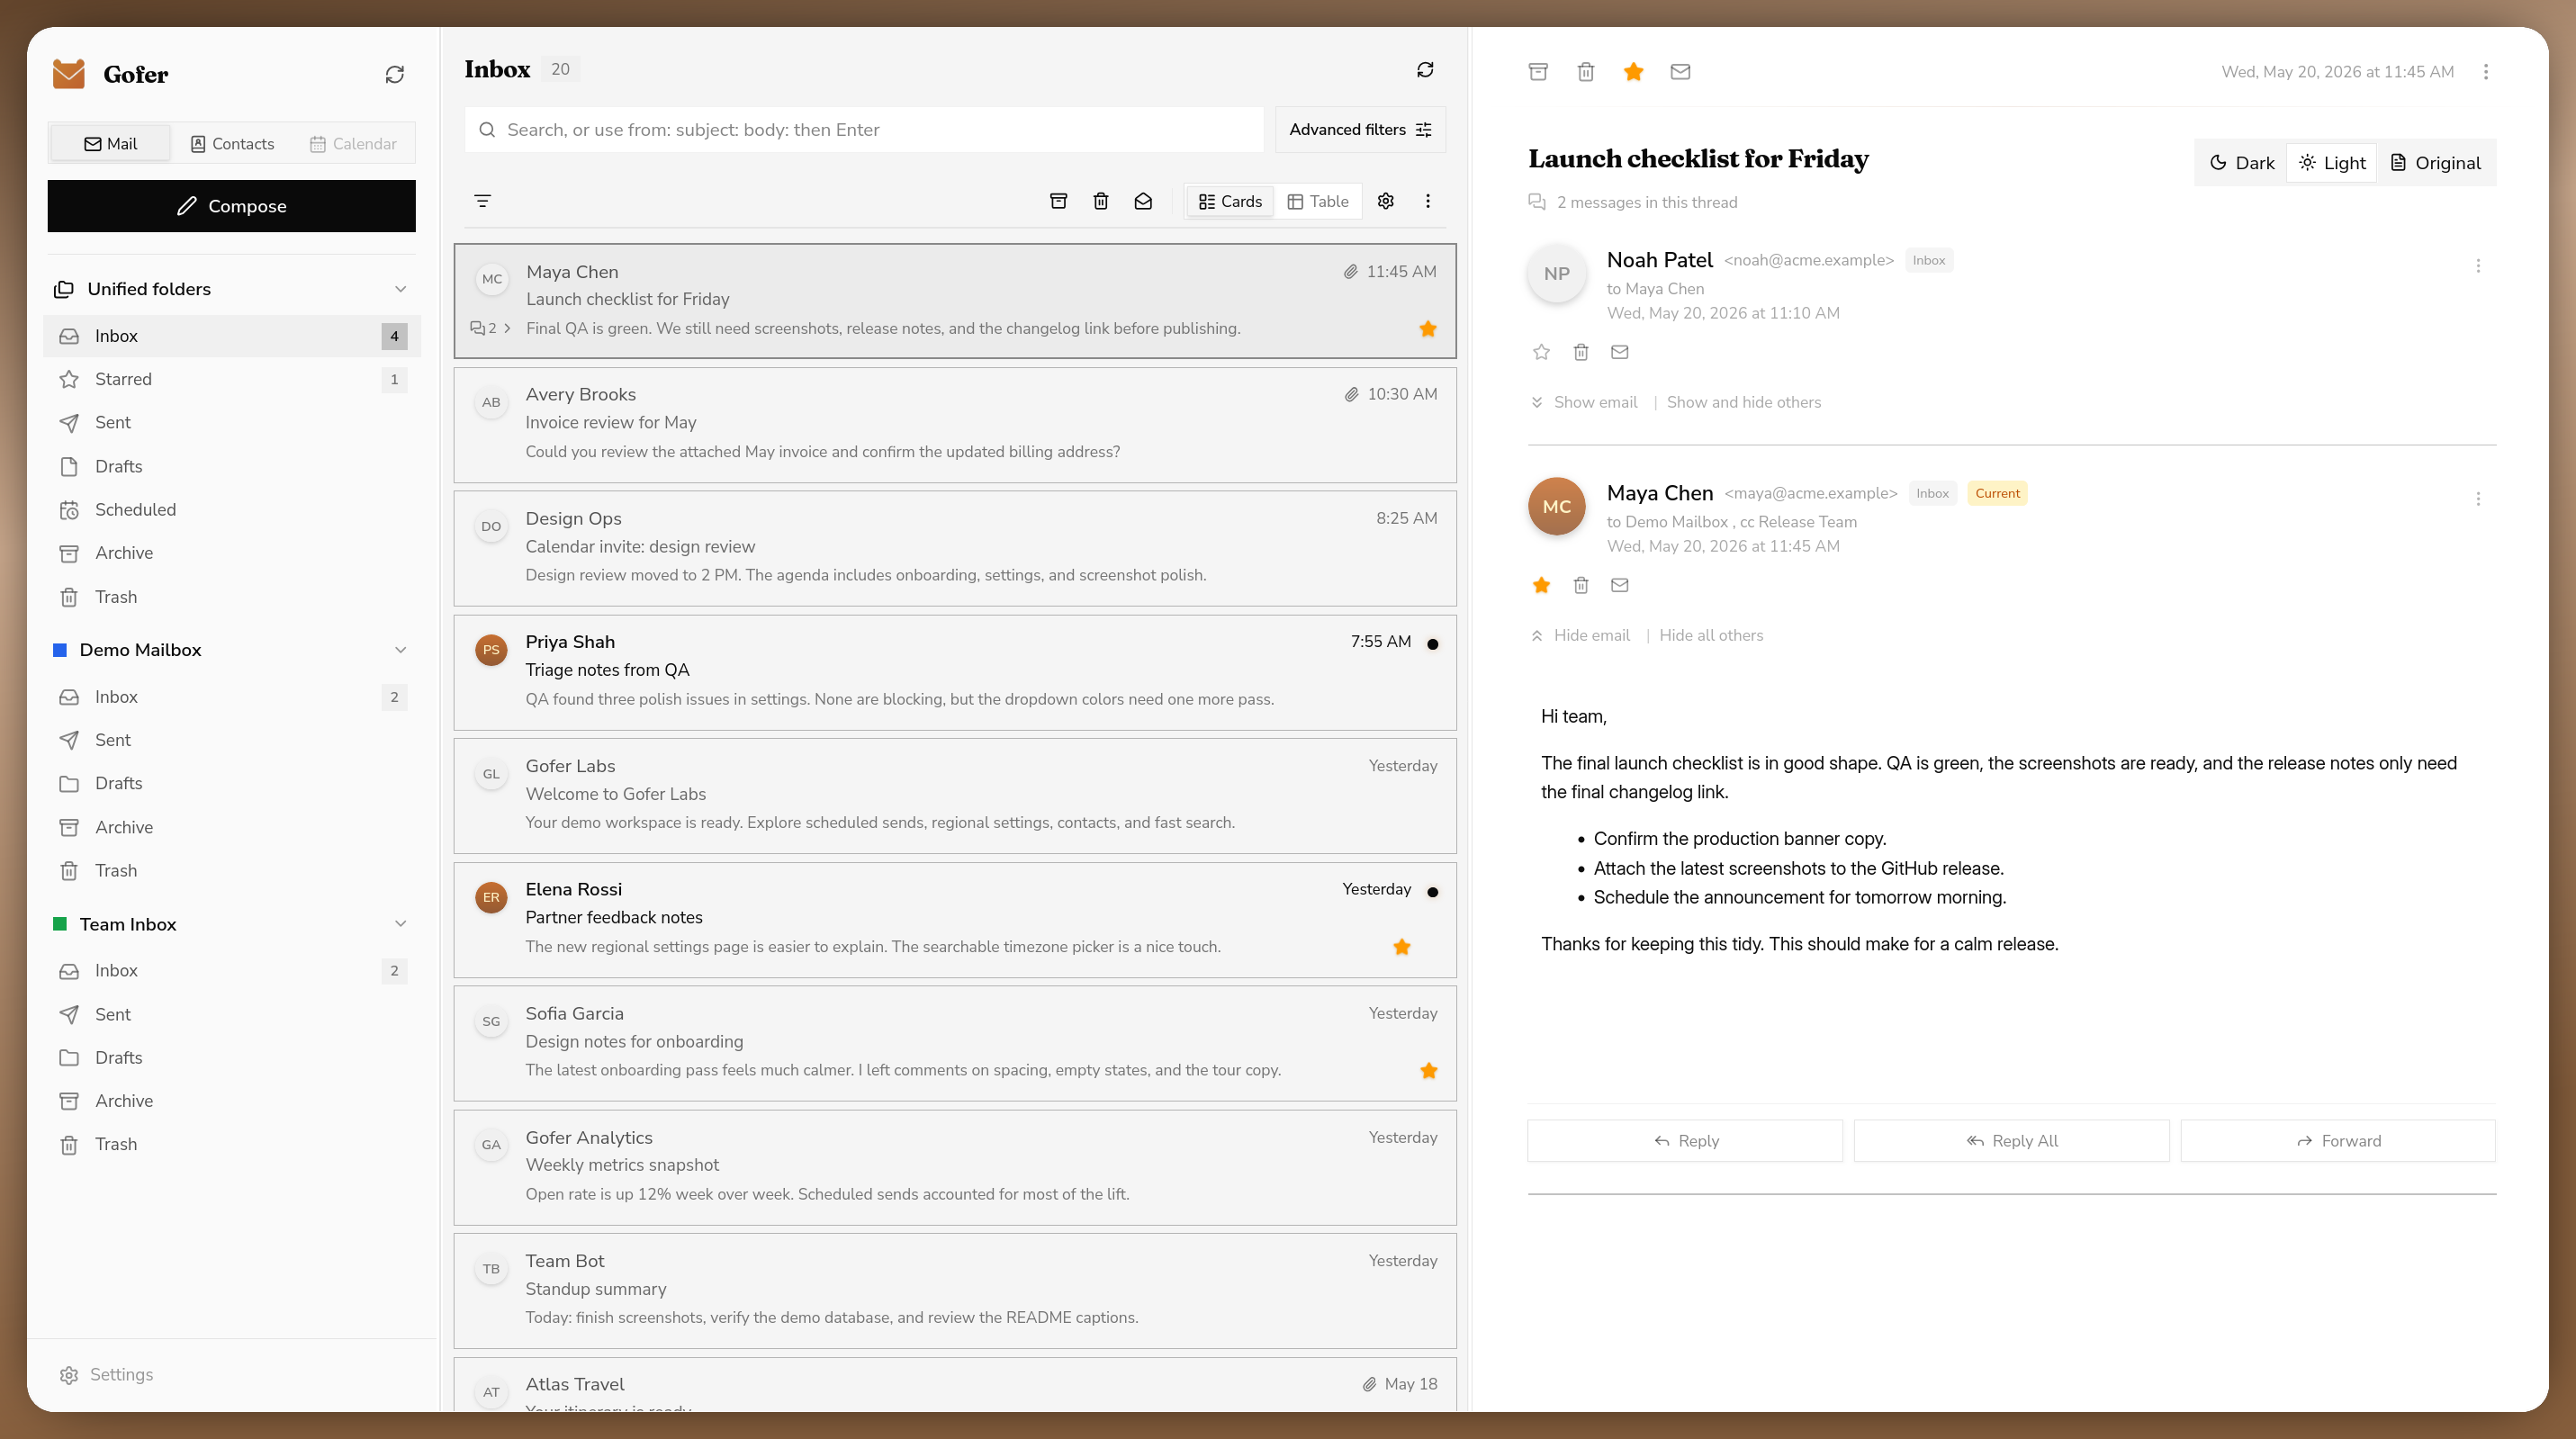This screenshot has height=1439, width=2576.
Task: Open Maya Chen message options menu
Action: (2478, 499)
